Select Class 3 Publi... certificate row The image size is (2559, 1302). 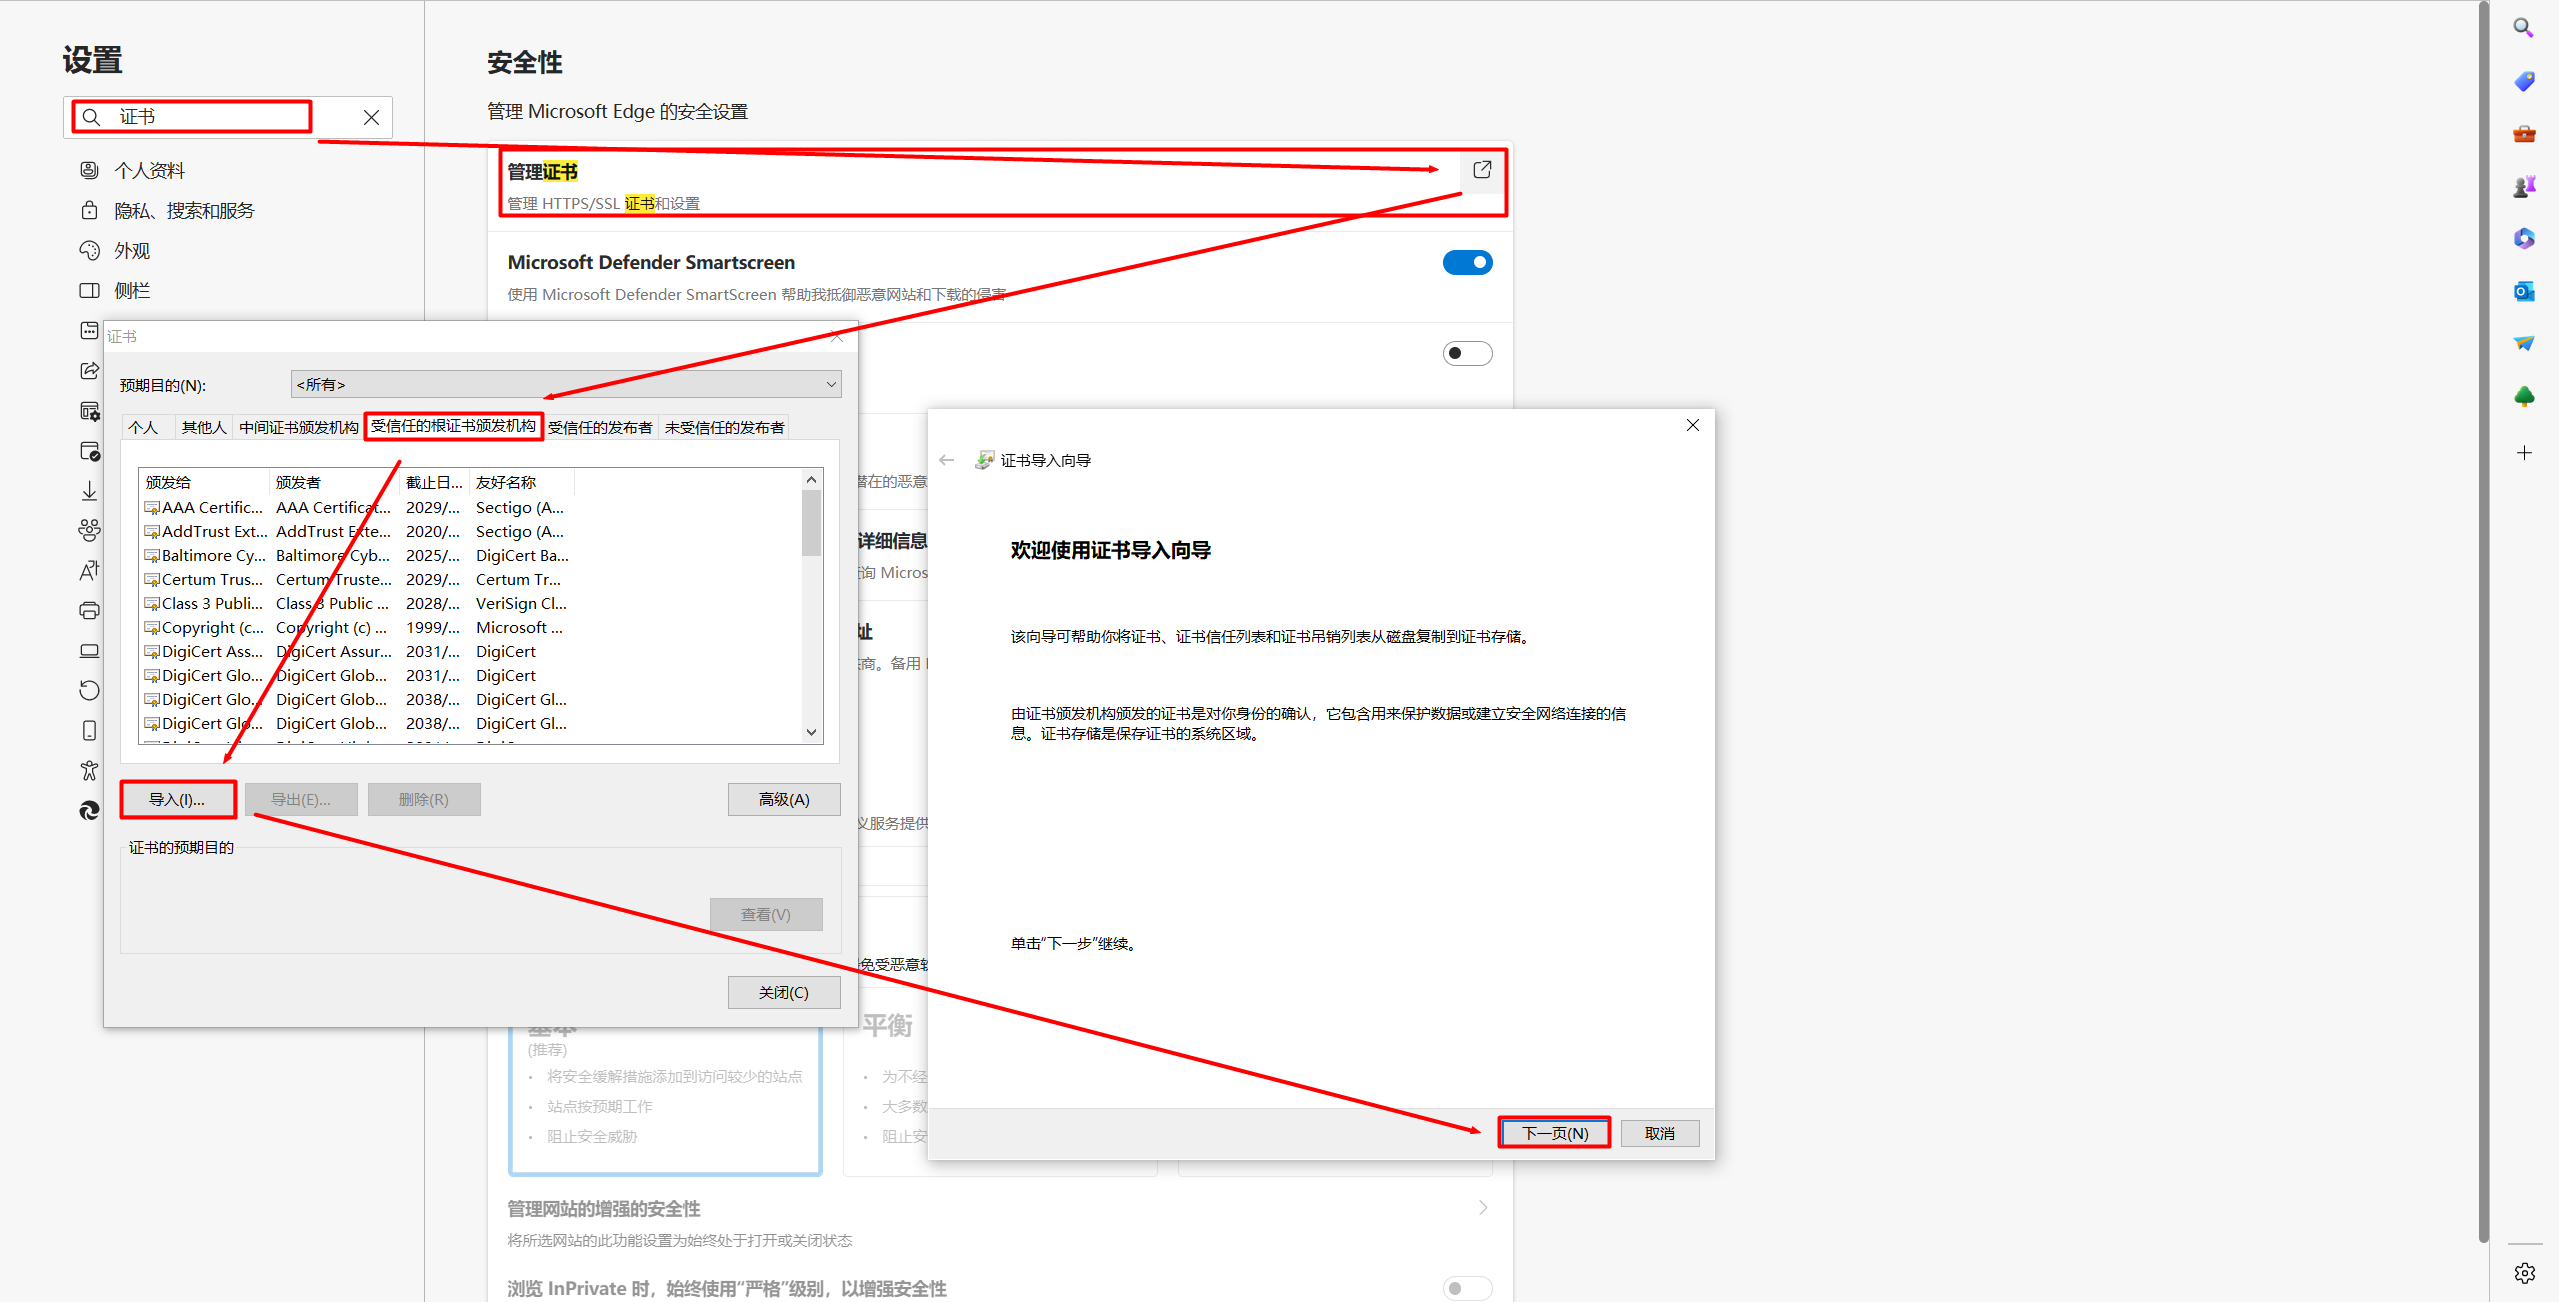(x=355, y=603)
